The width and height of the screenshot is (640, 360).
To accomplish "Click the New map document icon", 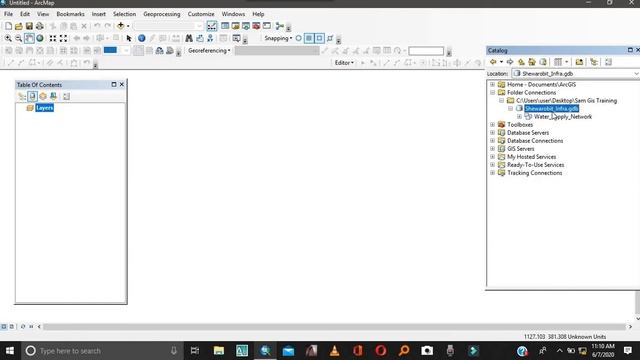I will coord(9,26).
